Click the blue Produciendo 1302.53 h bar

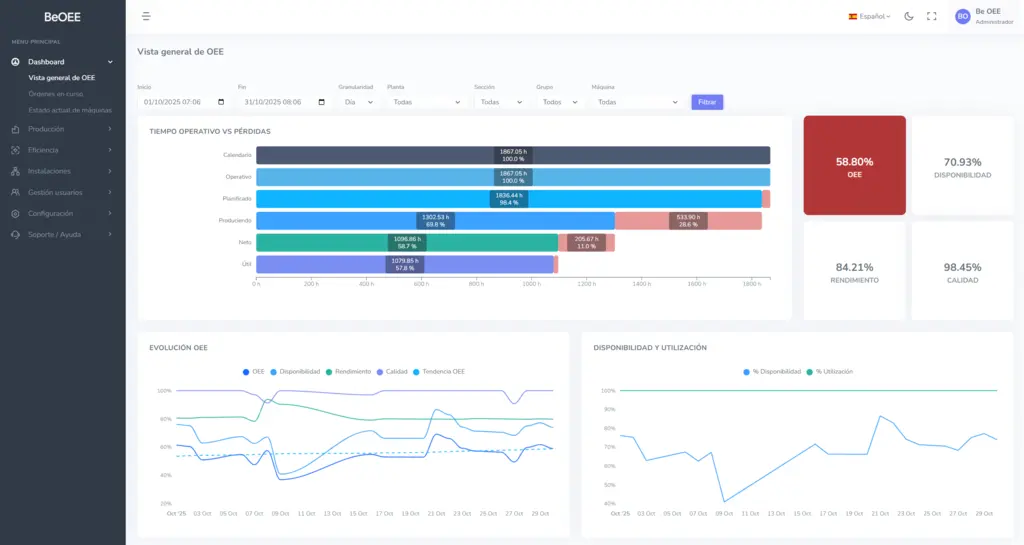tap(435, 221)
